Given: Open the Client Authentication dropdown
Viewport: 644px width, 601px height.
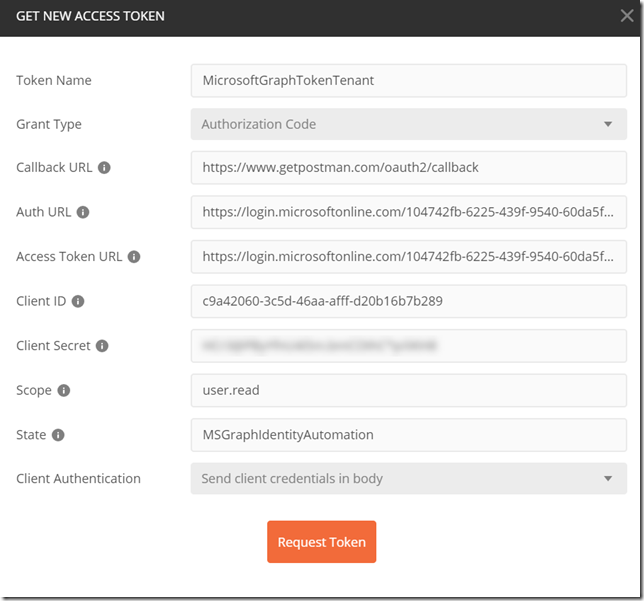Looking at the screenshot, I should [409, 479].
